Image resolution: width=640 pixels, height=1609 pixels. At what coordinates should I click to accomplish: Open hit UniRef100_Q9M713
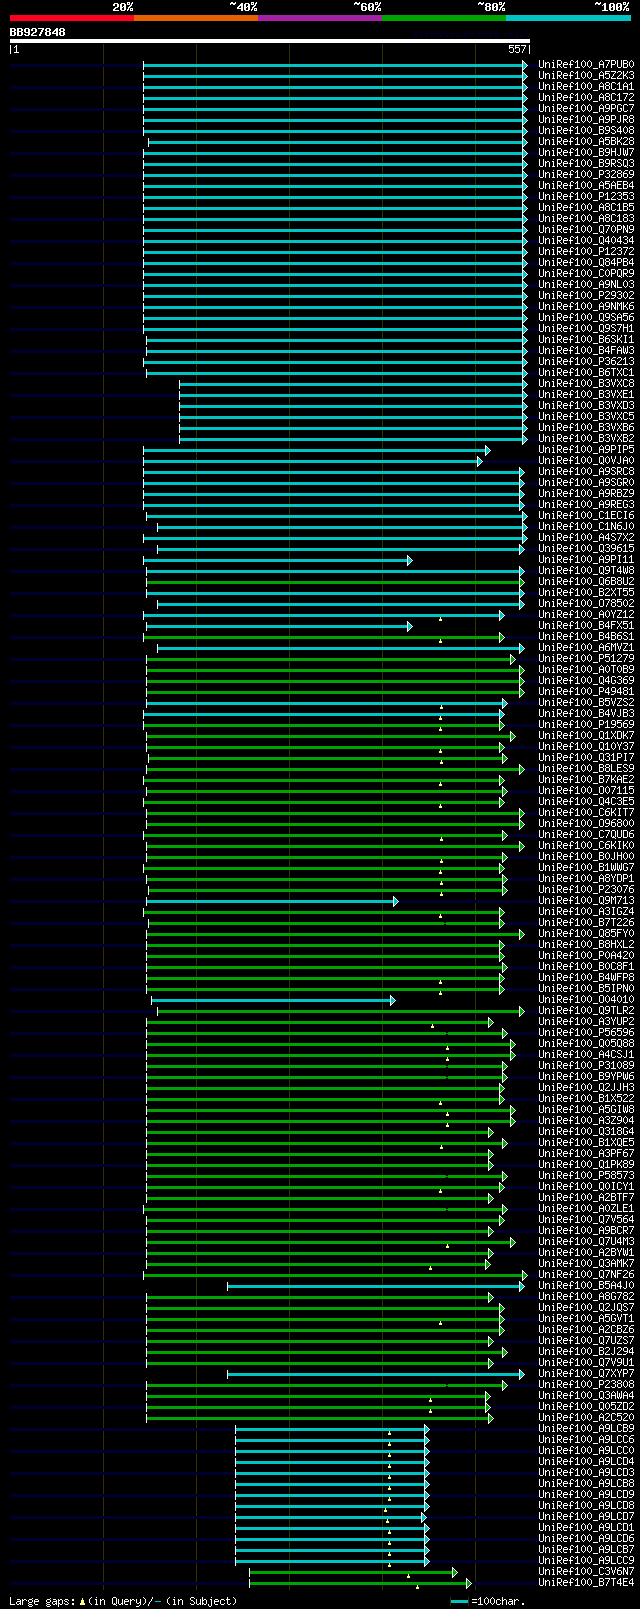[x=586, y=901]
